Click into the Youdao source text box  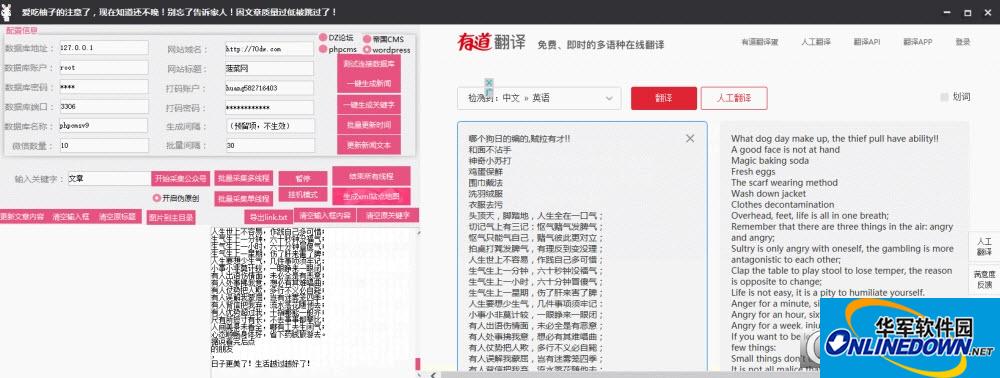point(582,247)
